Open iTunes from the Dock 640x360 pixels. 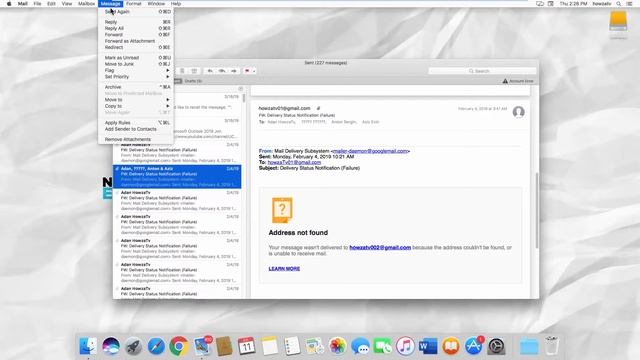tap(405, 346)
